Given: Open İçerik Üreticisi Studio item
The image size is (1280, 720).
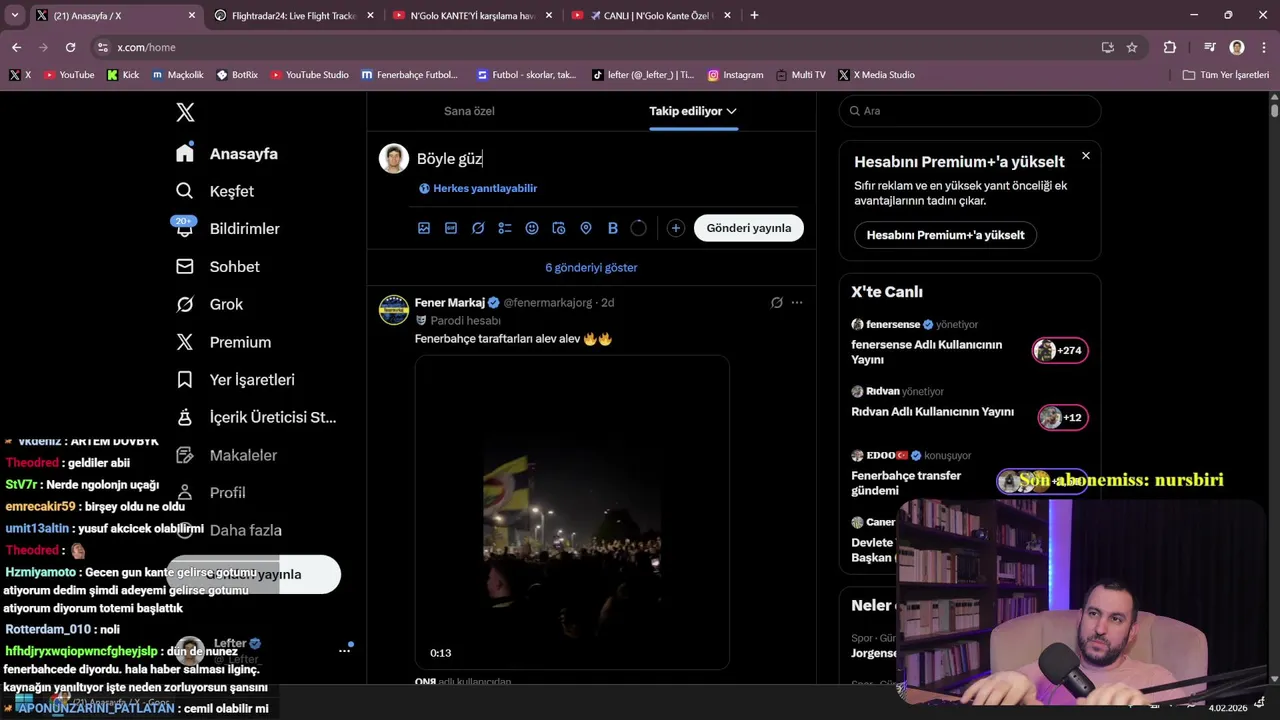Looking at the screenshot, I should [255, 417].
